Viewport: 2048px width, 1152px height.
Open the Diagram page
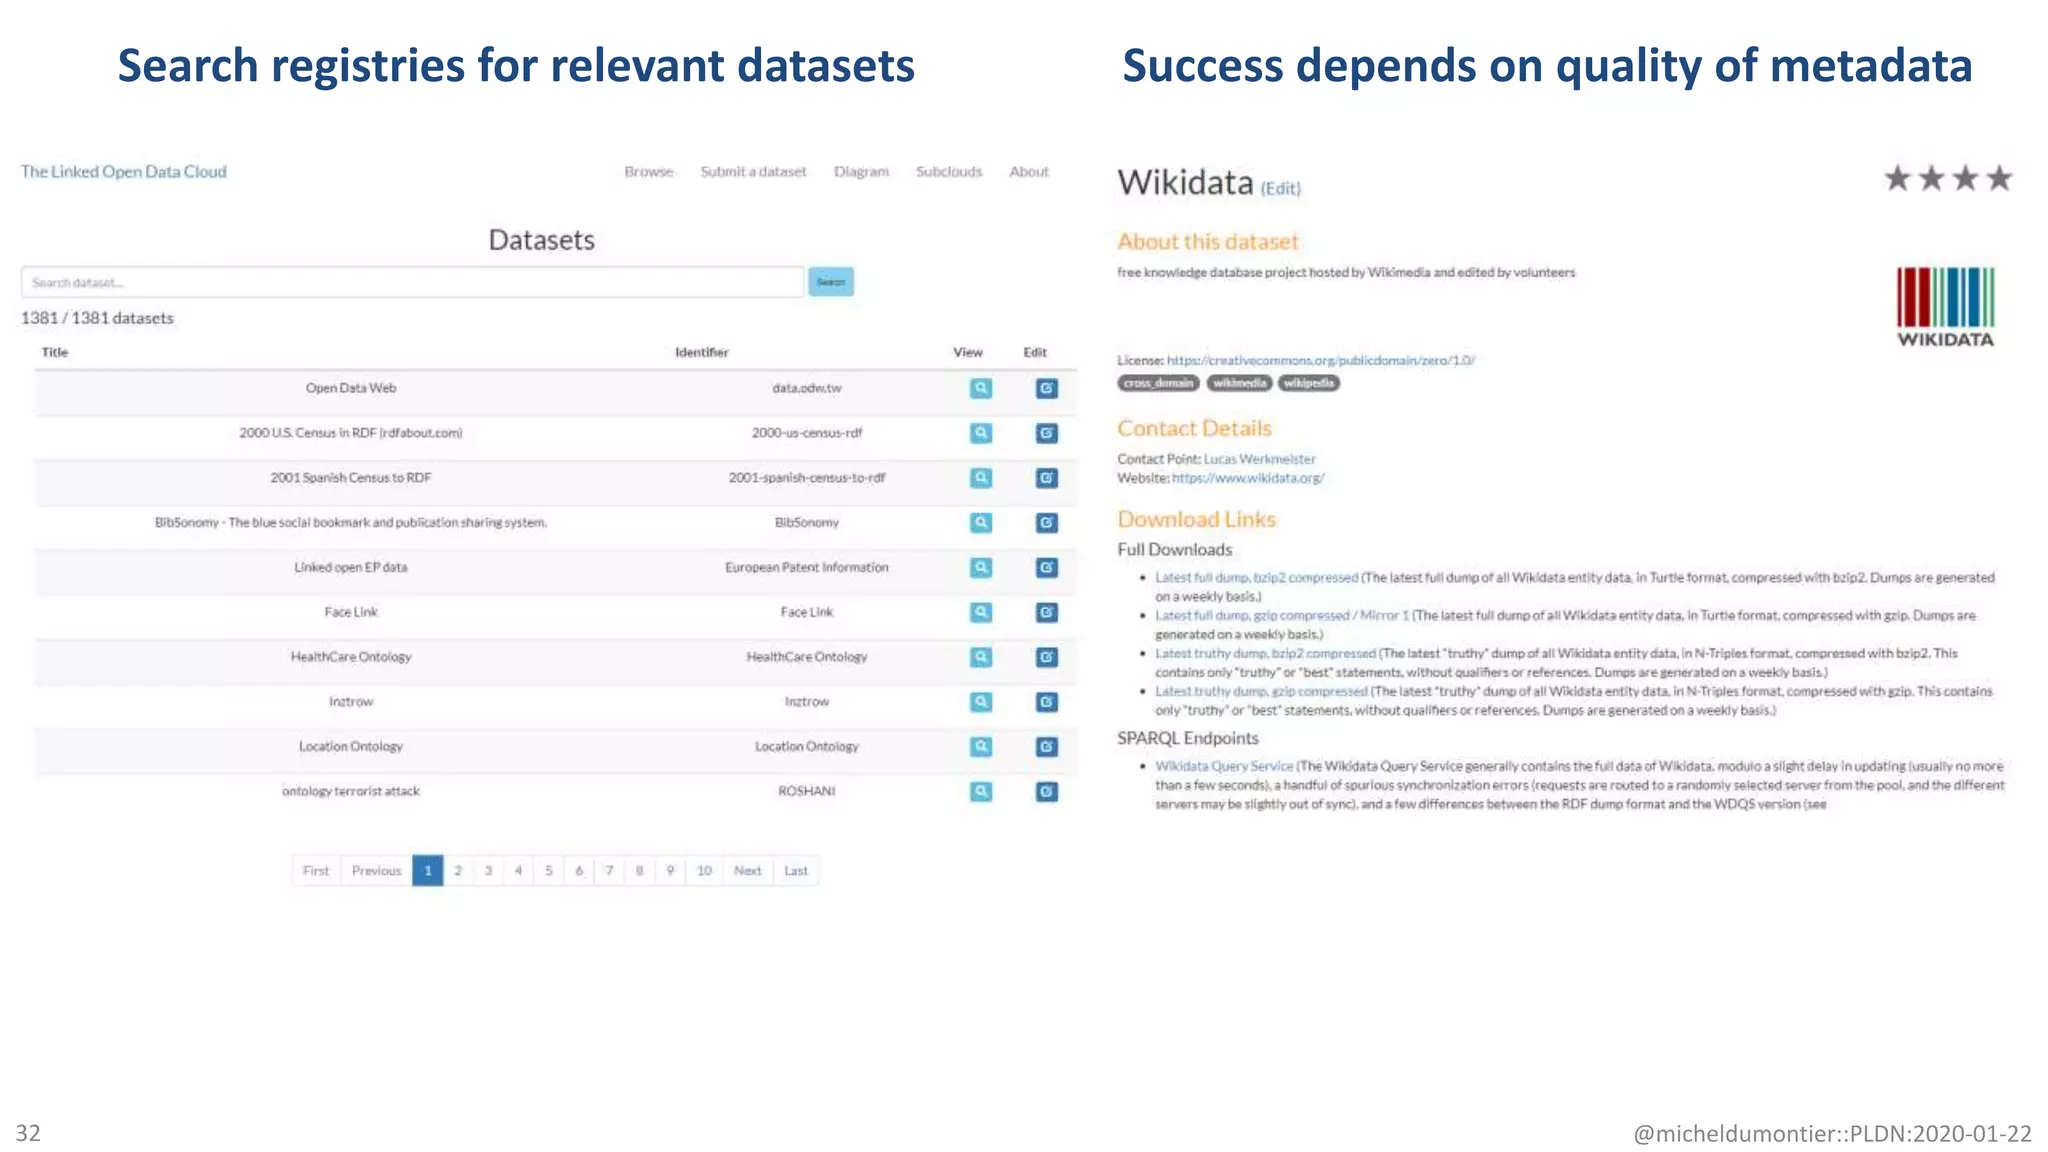tap(861, 172)
